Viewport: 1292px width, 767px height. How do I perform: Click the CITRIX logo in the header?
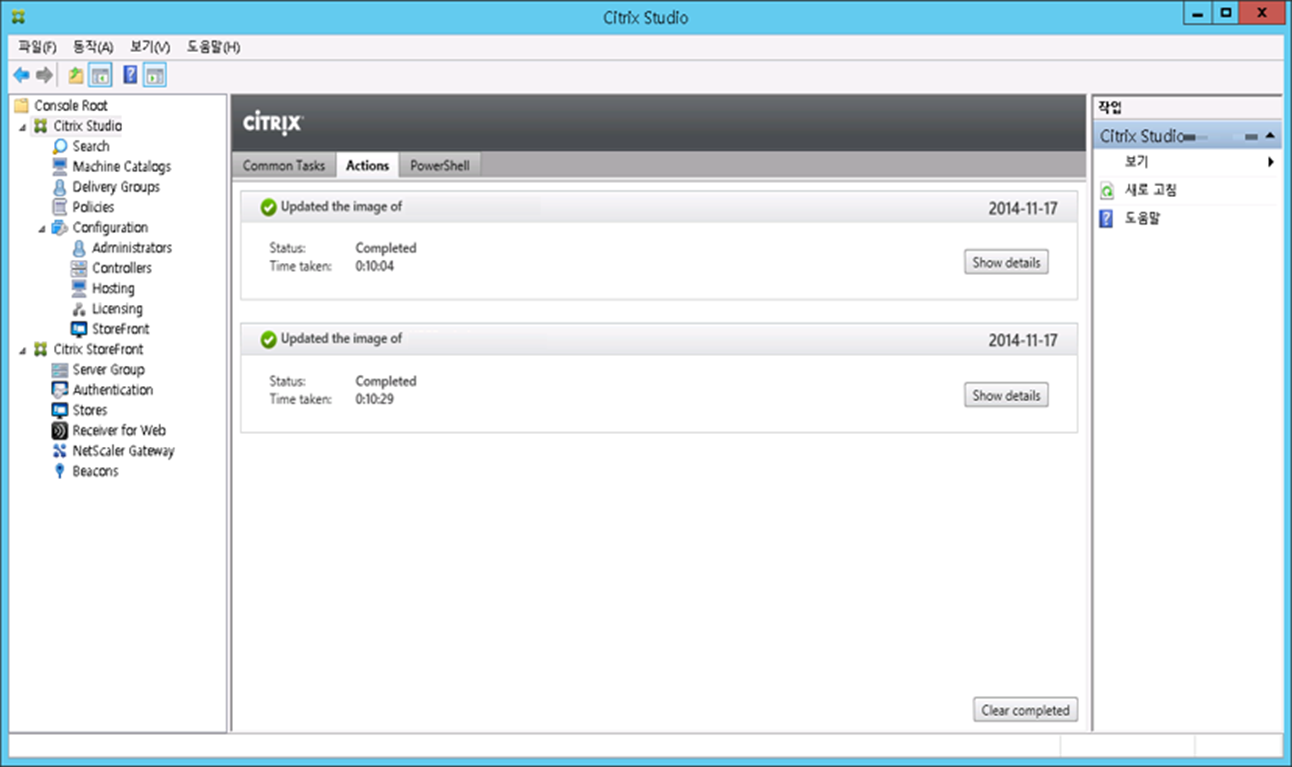click(273, 123)
